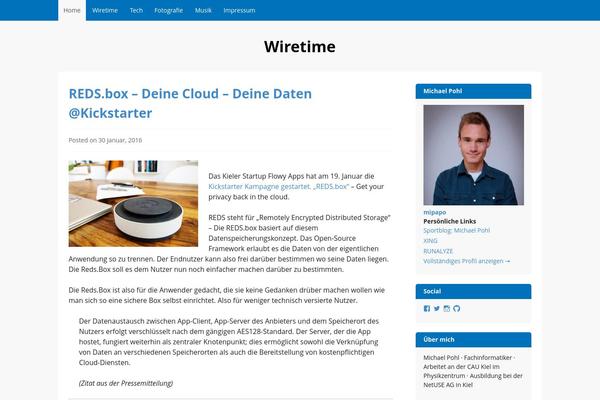Open the GitHub social icon
Viewport: 600px width, 400px height.
click(x=457, y=309)
